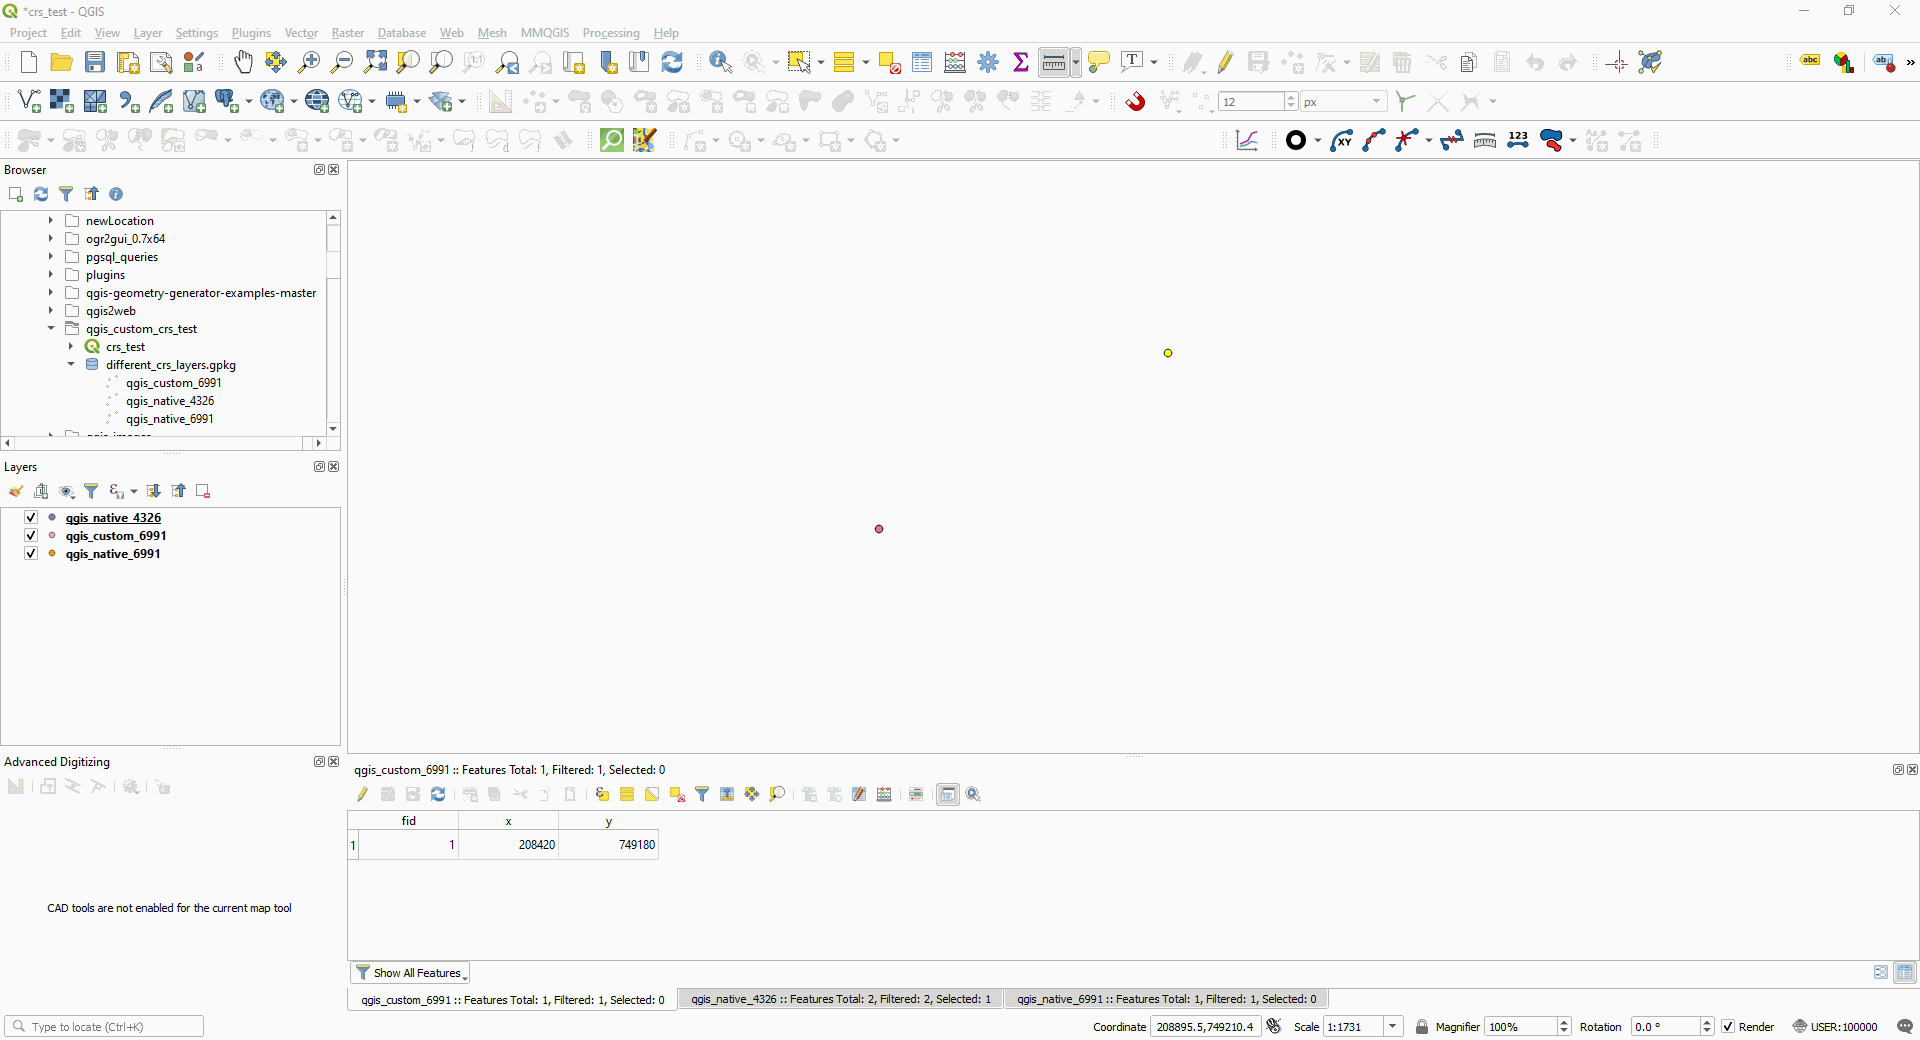
Task: Refresh the map canvas
Action: click(x=671, y=61)
